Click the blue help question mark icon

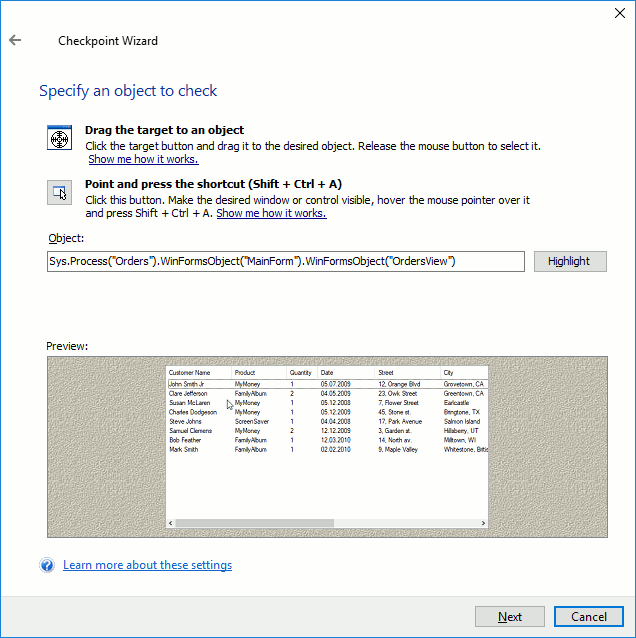47,565
